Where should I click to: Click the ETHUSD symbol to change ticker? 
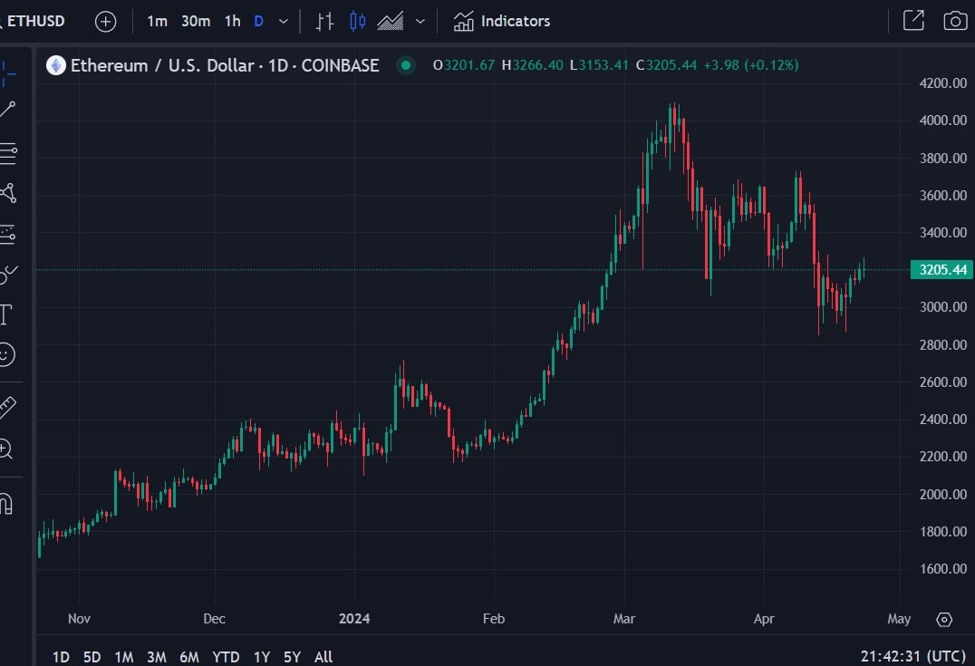(x=33, y=20)
